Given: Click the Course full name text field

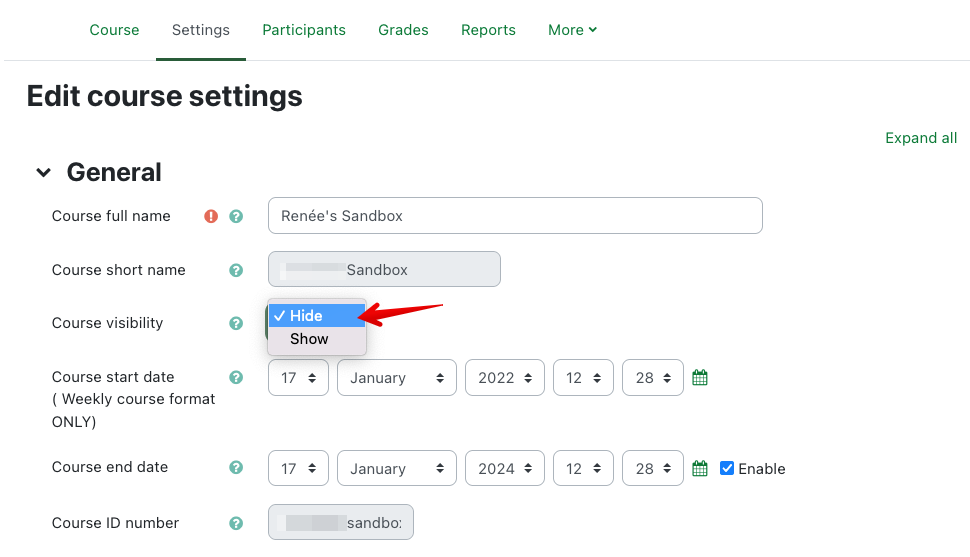Looking at the screenshot, I should click(515, 216).
